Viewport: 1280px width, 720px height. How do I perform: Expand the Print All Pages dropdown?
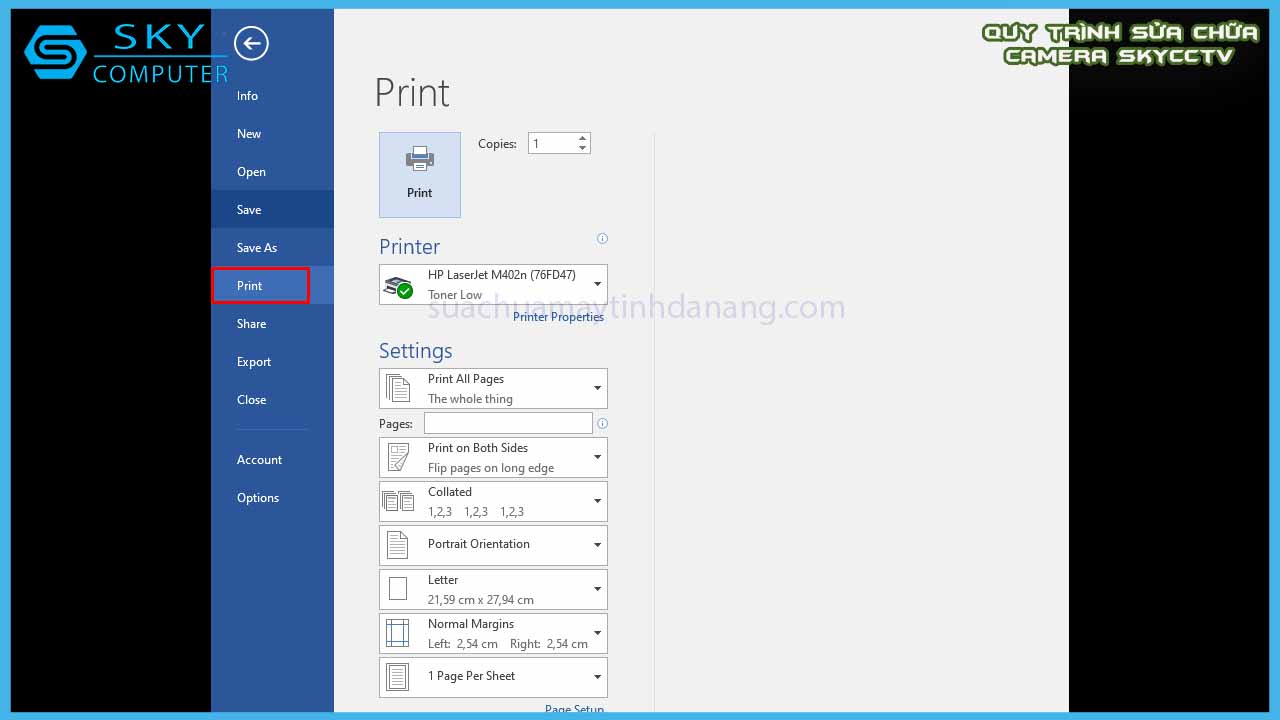click(x=493, y=388)
